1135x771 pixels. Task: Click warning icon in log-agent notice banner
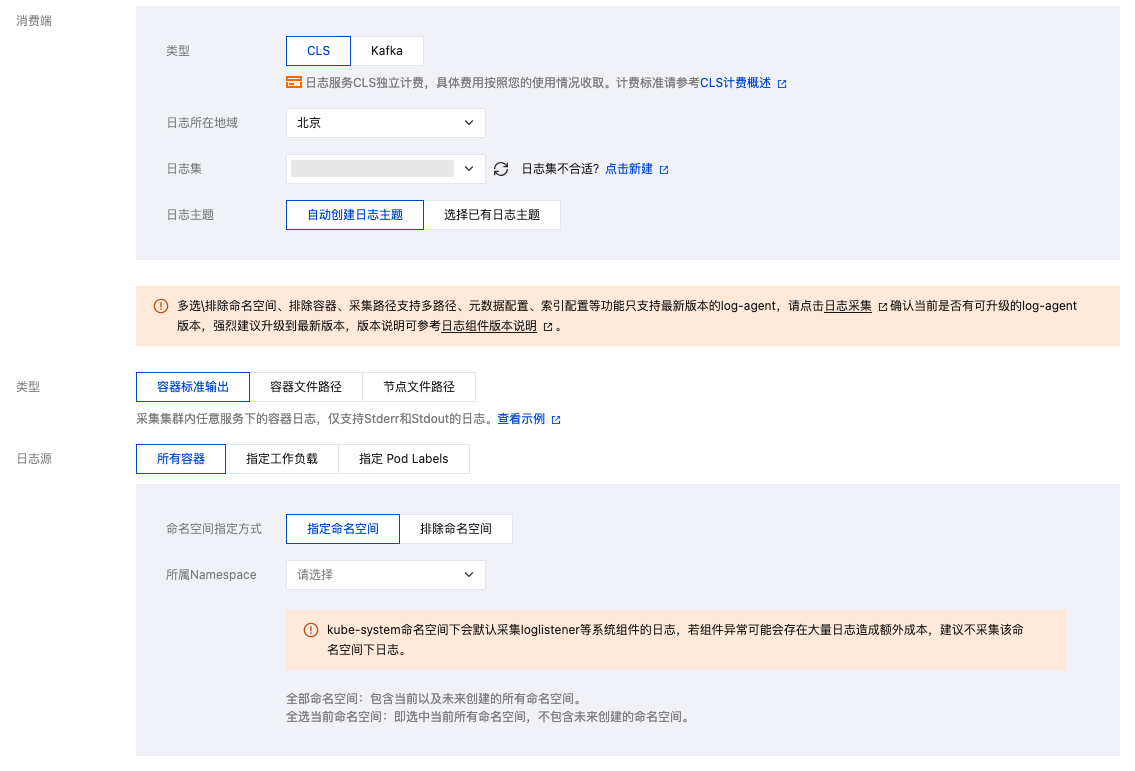161,306
